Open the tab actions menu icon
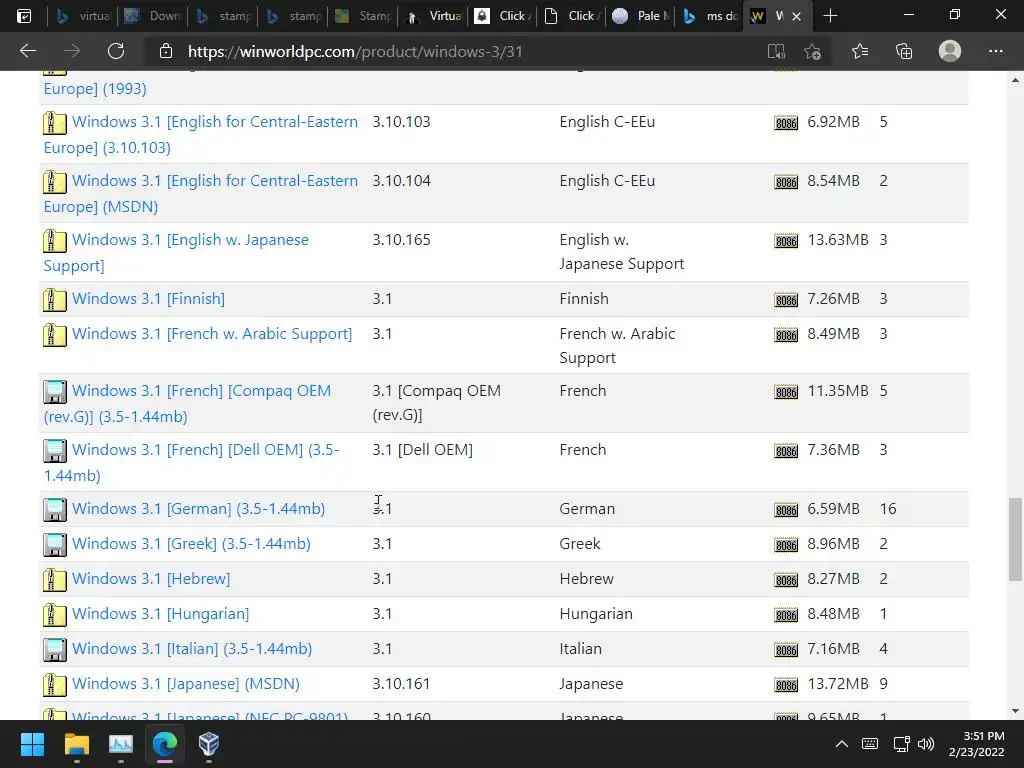Image resolution: width=1024 pixels, height=768 pixels. tap(24, 16)
